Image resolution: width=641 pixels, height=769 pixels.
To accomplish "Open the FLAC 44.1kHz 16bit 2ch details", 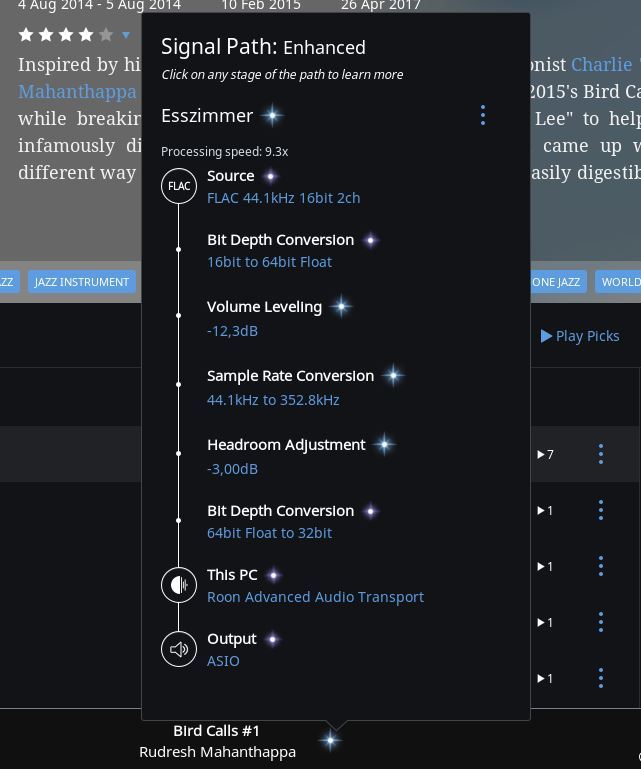I will point(283,198).
